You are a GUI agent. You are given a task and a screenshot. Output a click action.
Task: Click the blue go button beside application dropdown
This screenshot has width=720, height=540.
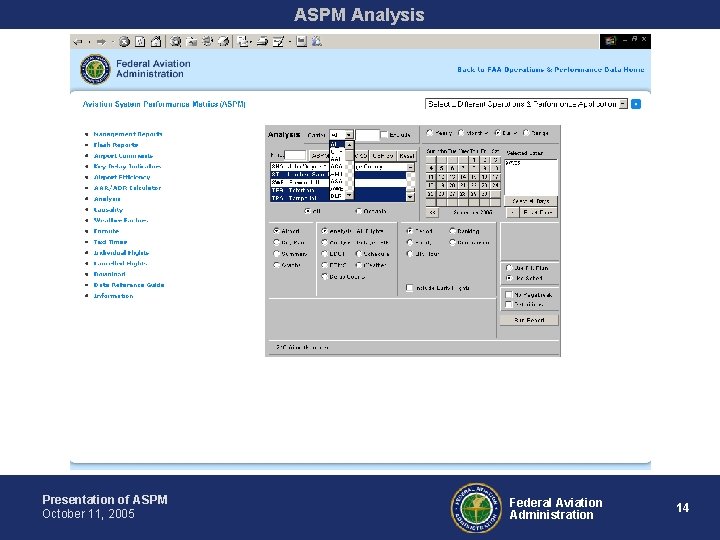coord(636,104)
